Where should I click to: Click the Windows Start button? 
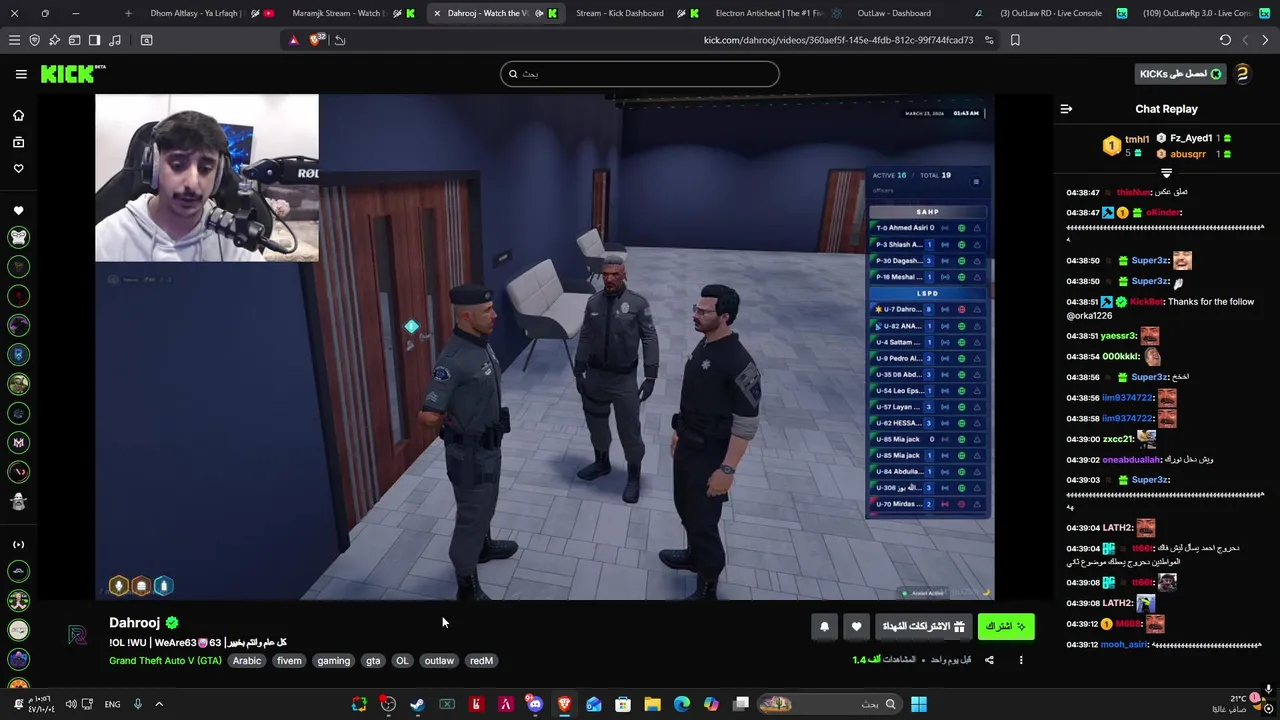[x=918, y=704]
